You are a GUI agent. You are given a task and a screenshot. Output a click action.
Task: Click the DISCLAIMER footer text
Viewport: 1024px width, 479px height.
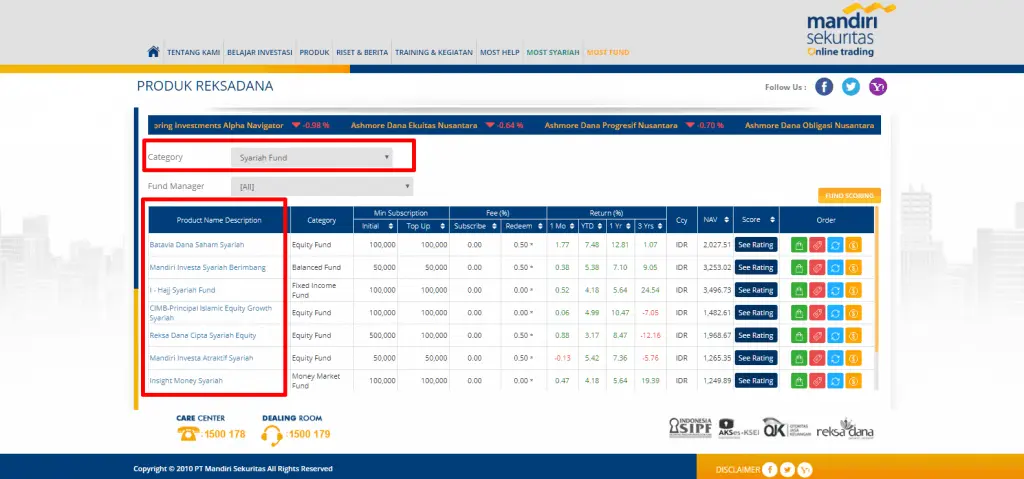coord(738,470)
